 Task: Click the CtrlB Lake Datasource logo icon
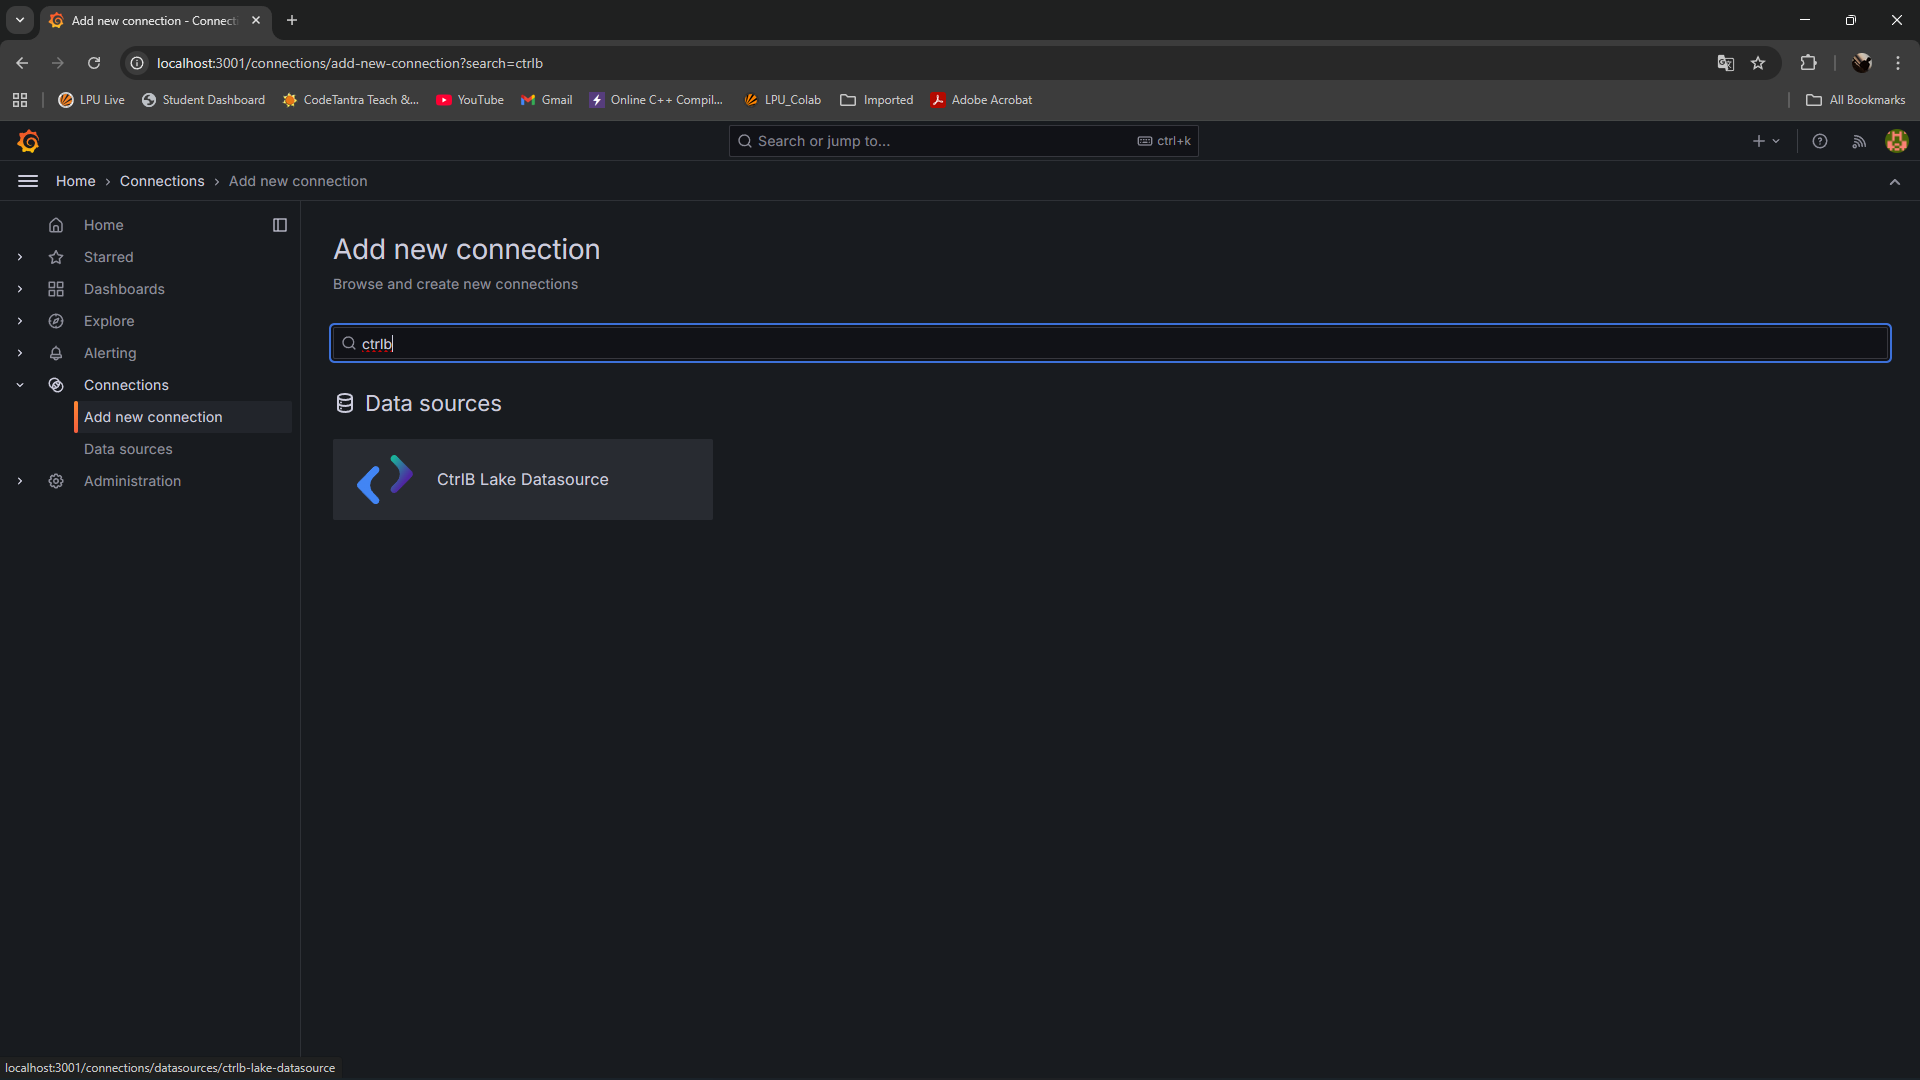pos(385,479)
